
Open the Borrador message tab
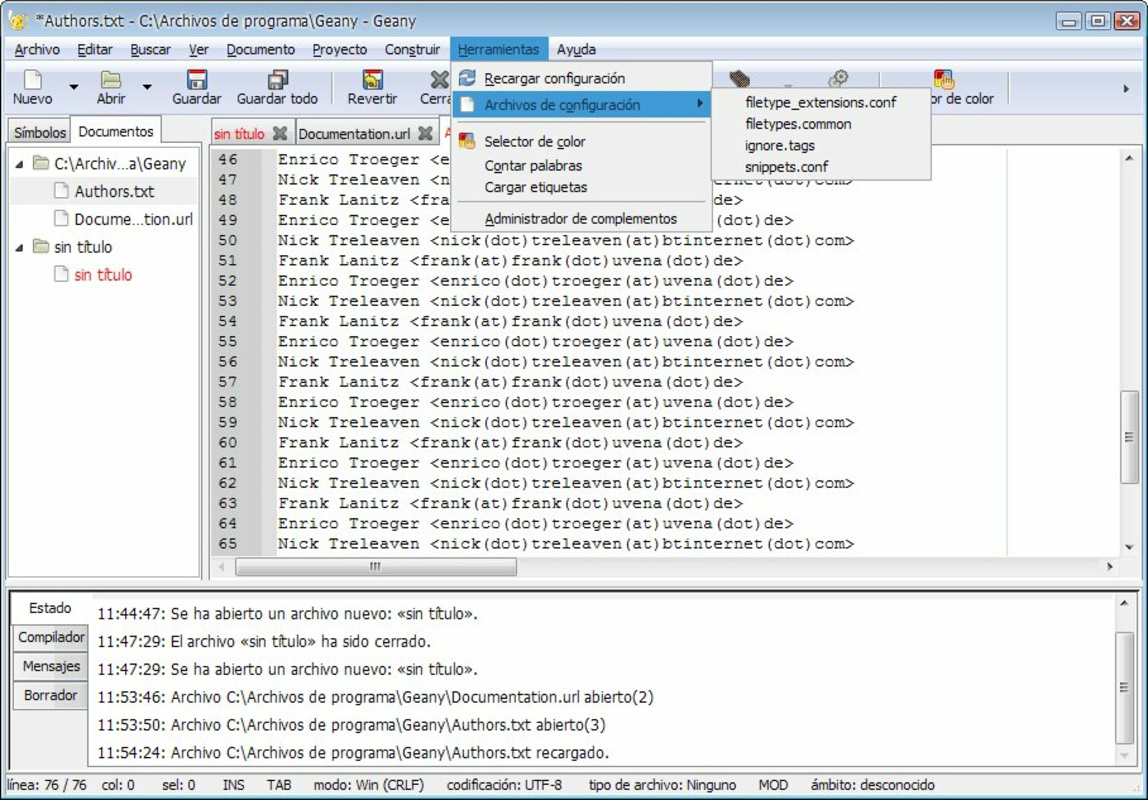51,695
